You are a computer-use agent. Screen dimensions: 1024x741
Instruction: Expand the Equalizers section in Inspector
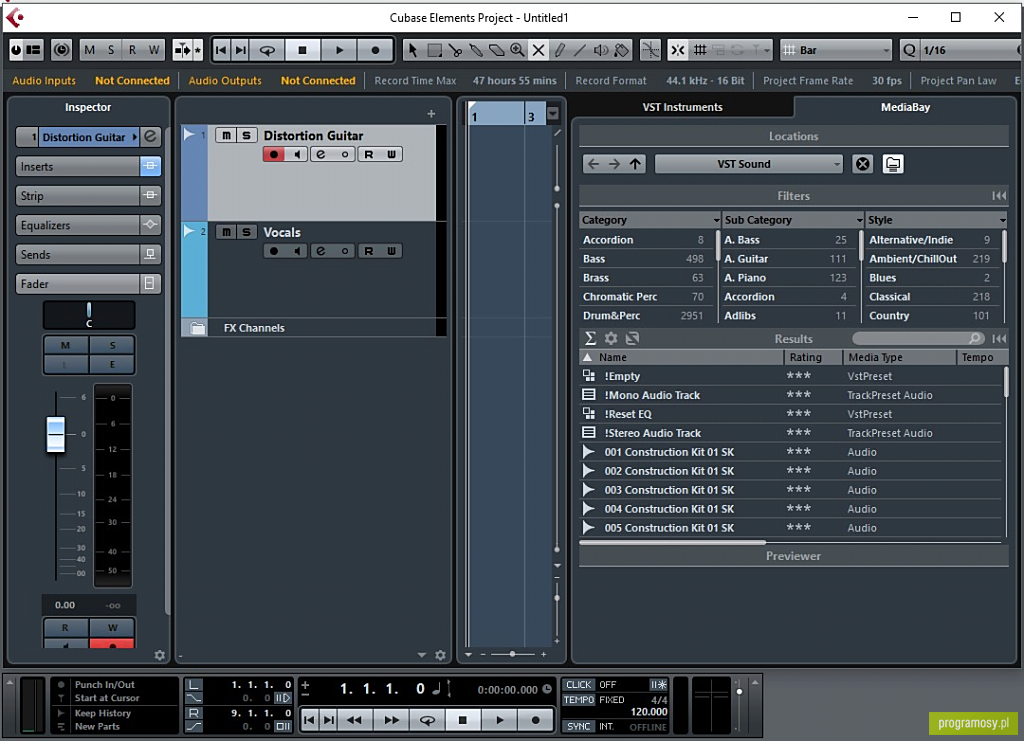(77, 225)
